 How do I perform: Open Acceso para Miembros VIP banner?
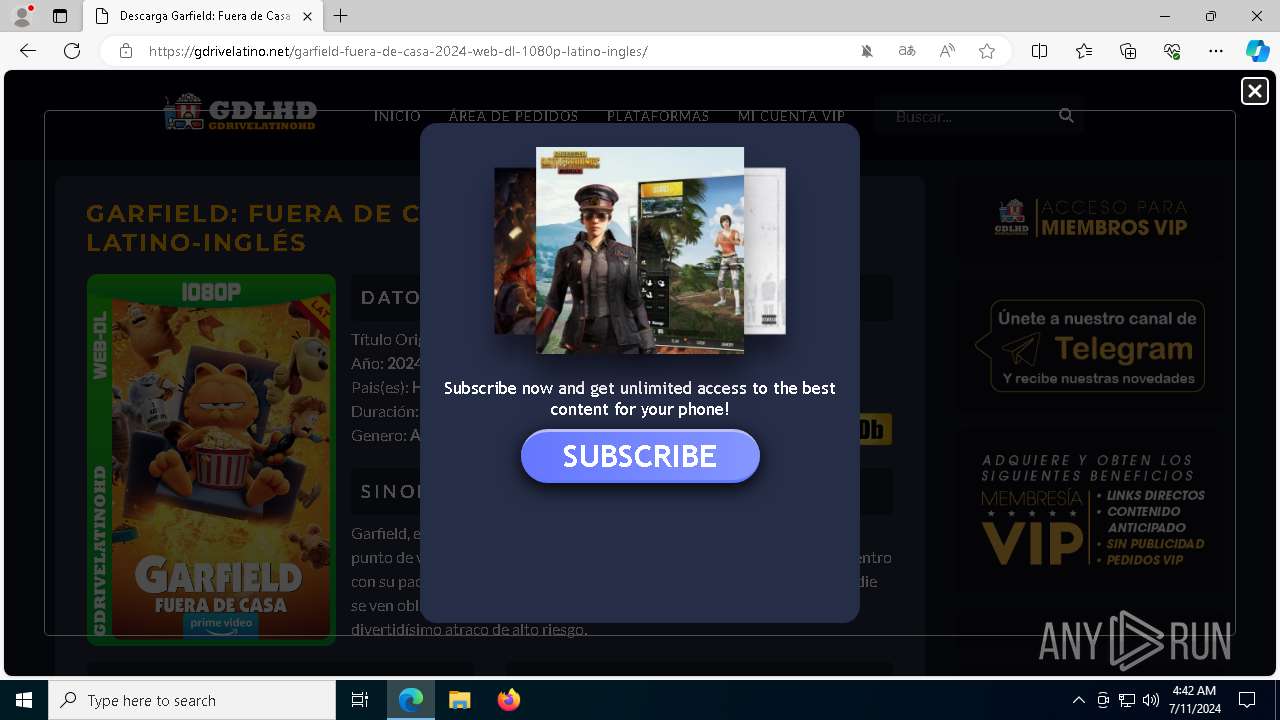(1091, 217)
